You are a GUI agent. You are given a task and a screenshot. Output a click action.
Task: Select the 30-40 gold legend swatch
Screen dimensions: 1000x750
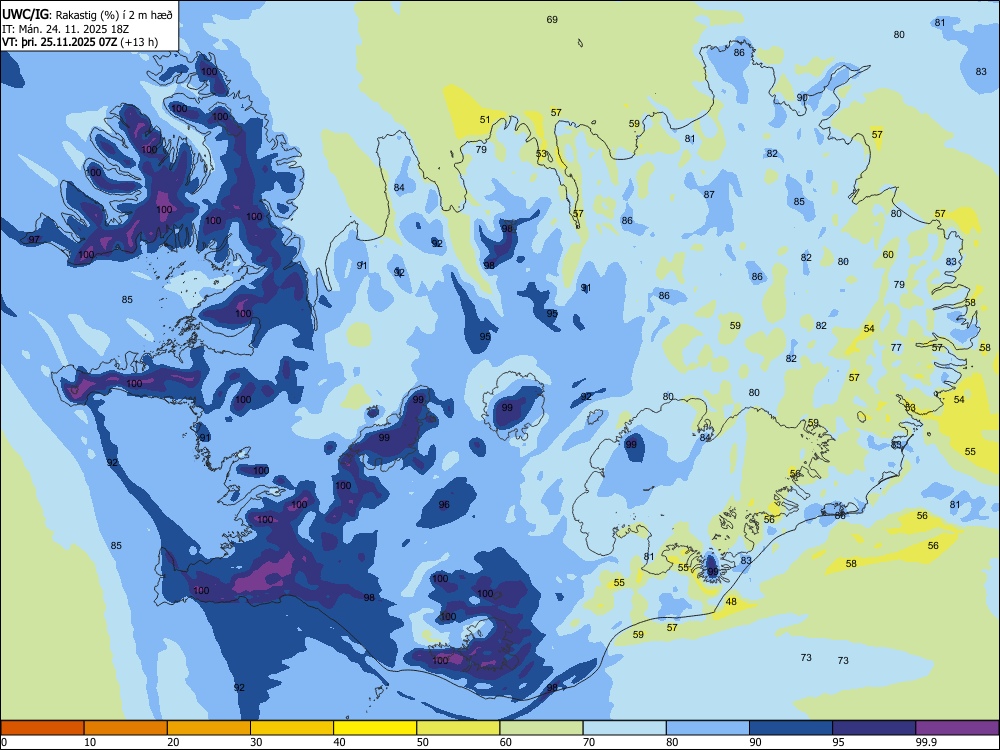[292, 728]
